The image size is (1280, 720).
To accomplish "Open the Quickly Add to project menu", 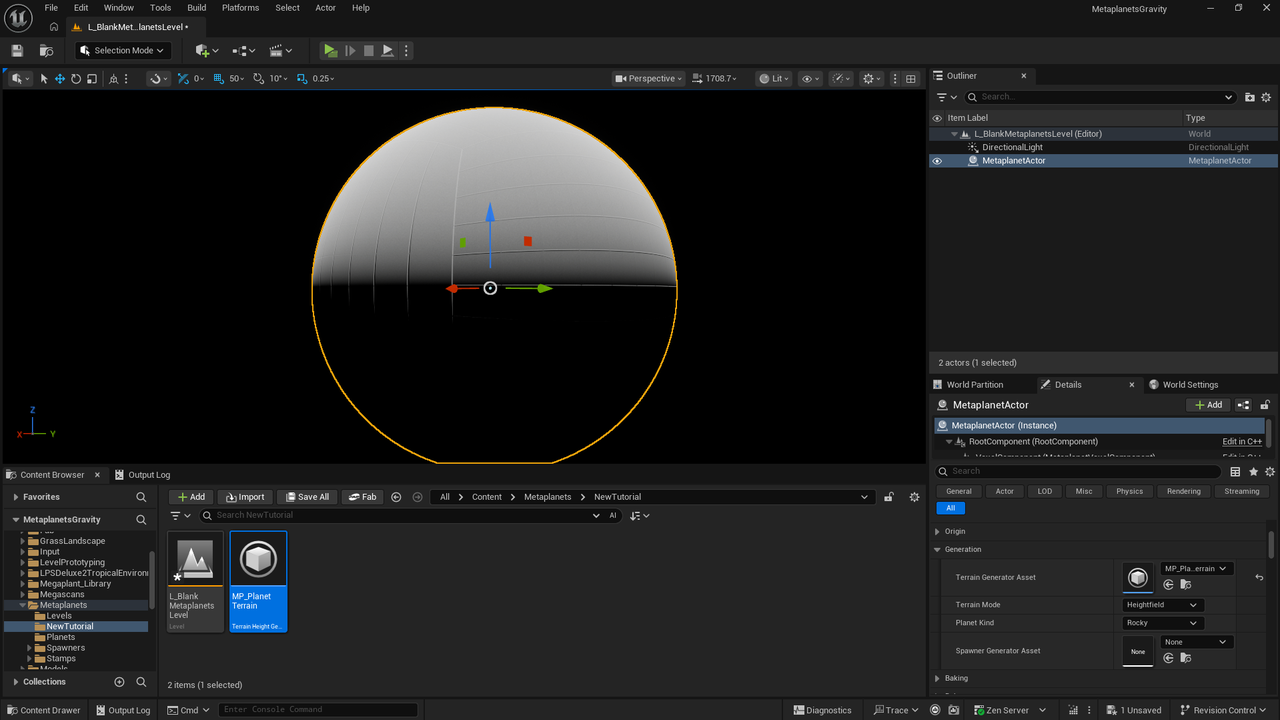I will point(207,50).
